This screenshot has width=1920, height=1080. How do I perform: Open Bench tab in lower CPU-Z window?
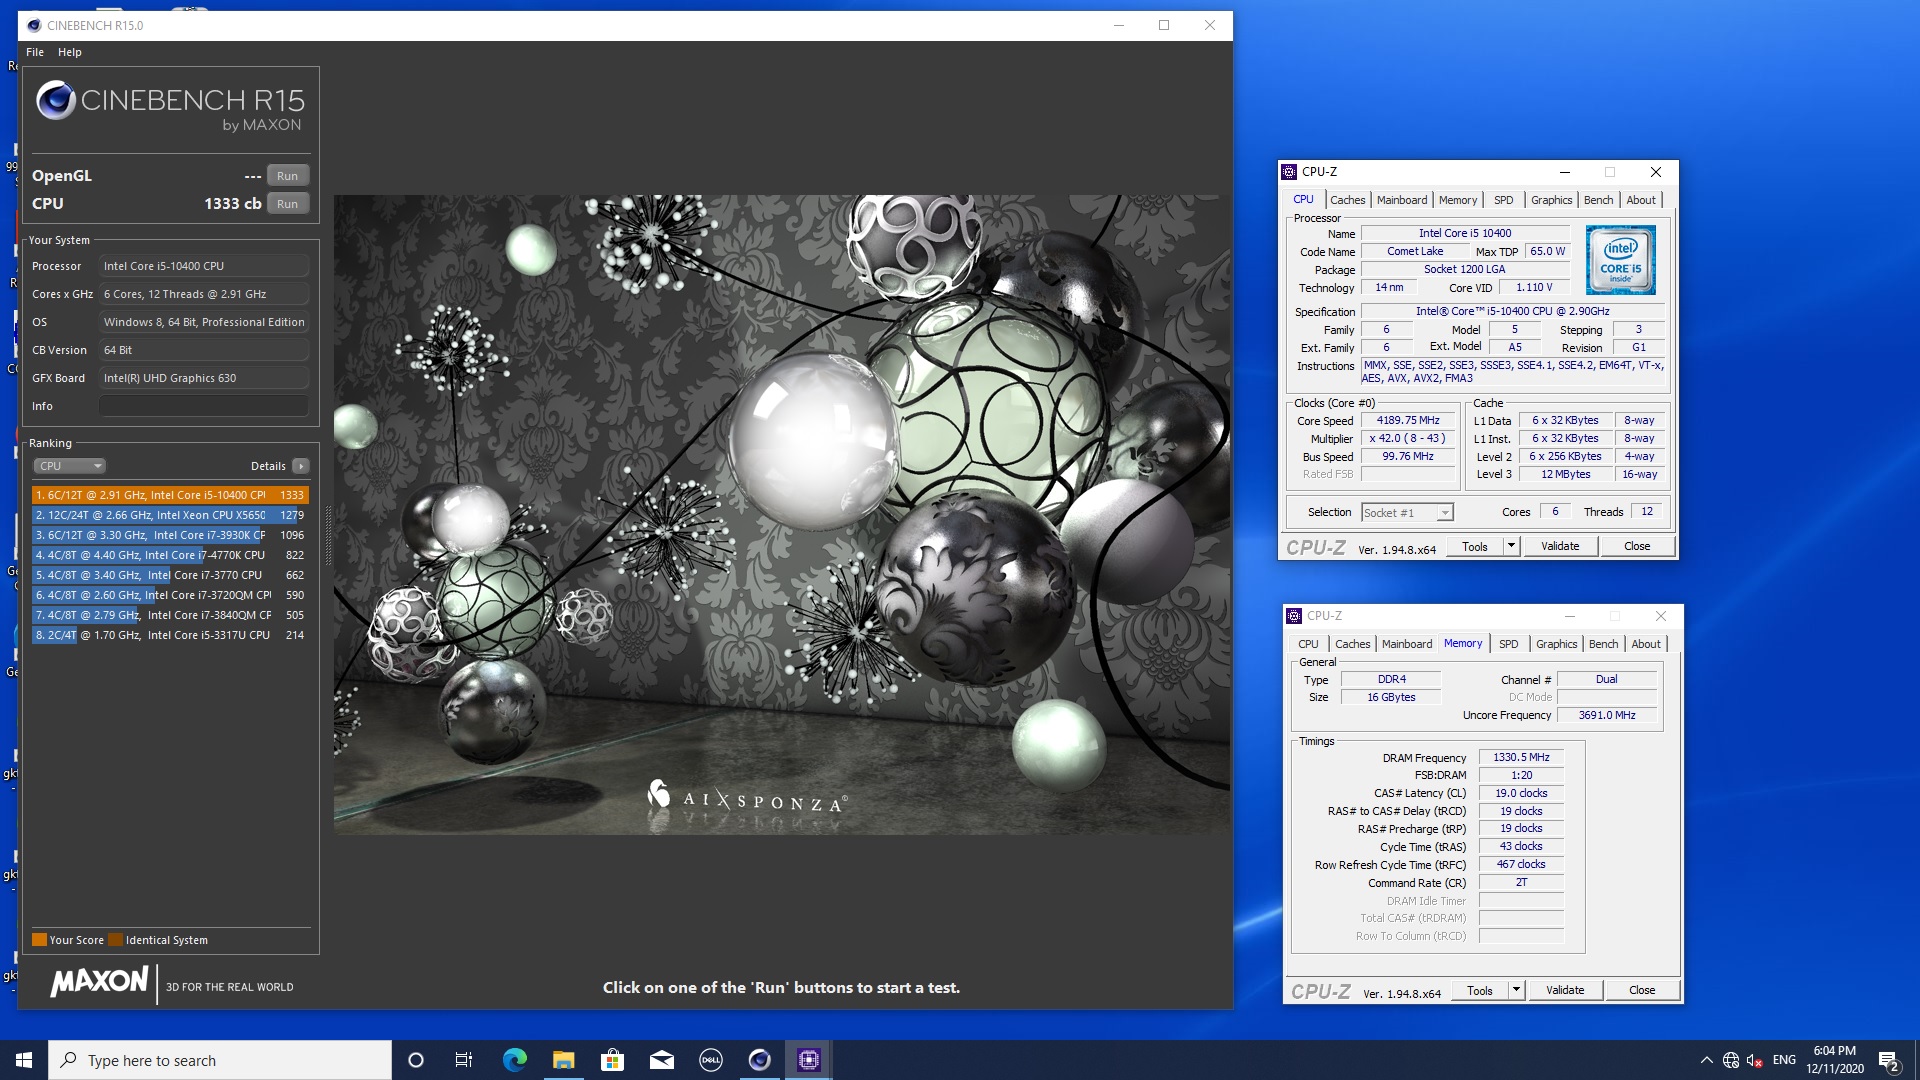(x=1603, y=644)
